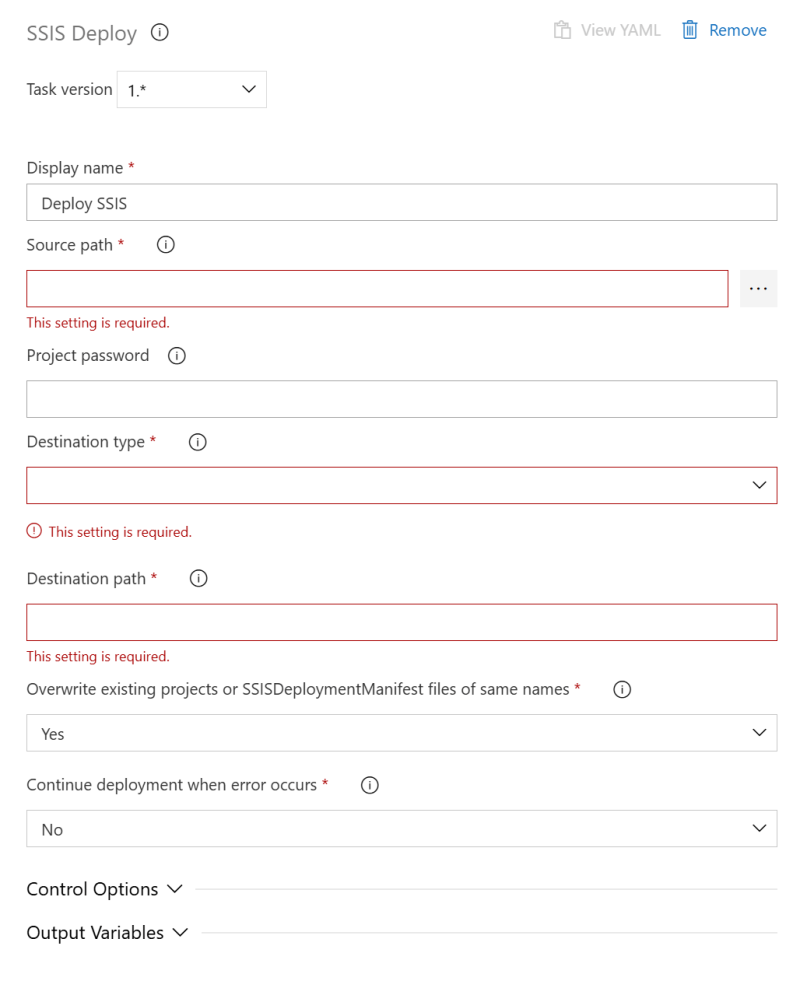Click the 'Display name' label
The height and width of the screenshot is (981, 800).
click(74, 168)
